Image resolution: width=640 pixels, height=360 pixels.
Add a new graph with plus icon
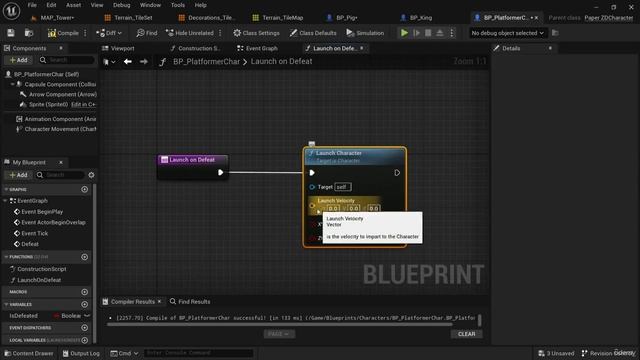pyautogui.click(x=84, y=189)
